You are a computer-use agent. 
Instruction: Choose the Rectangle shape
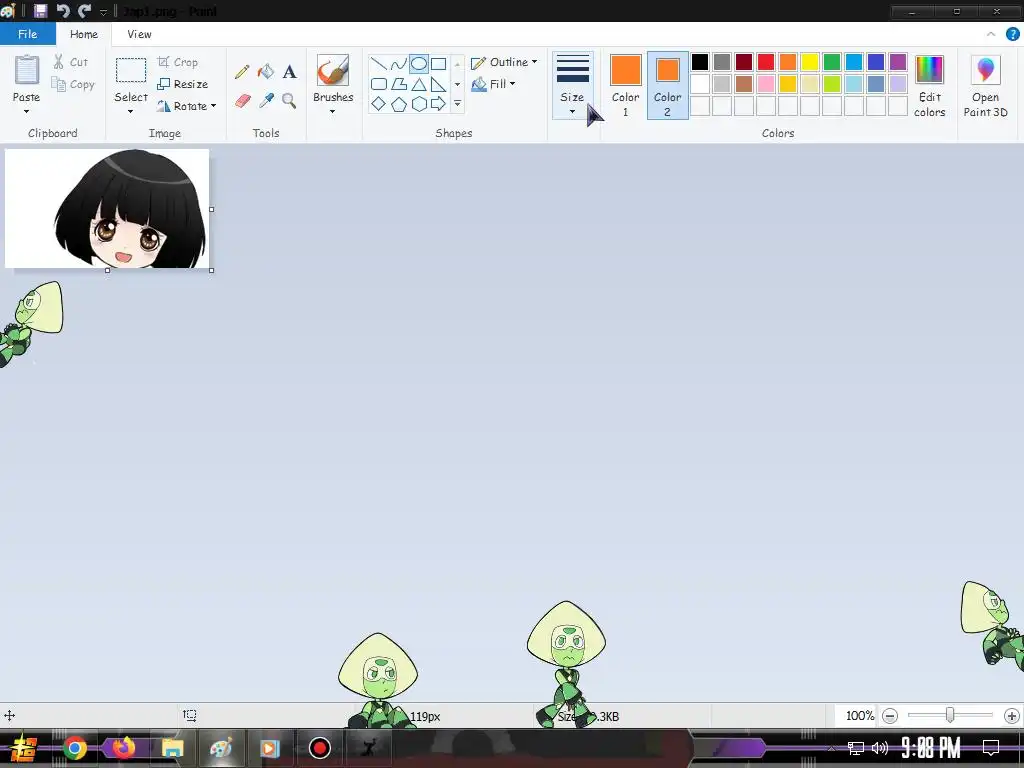[438, 64]
